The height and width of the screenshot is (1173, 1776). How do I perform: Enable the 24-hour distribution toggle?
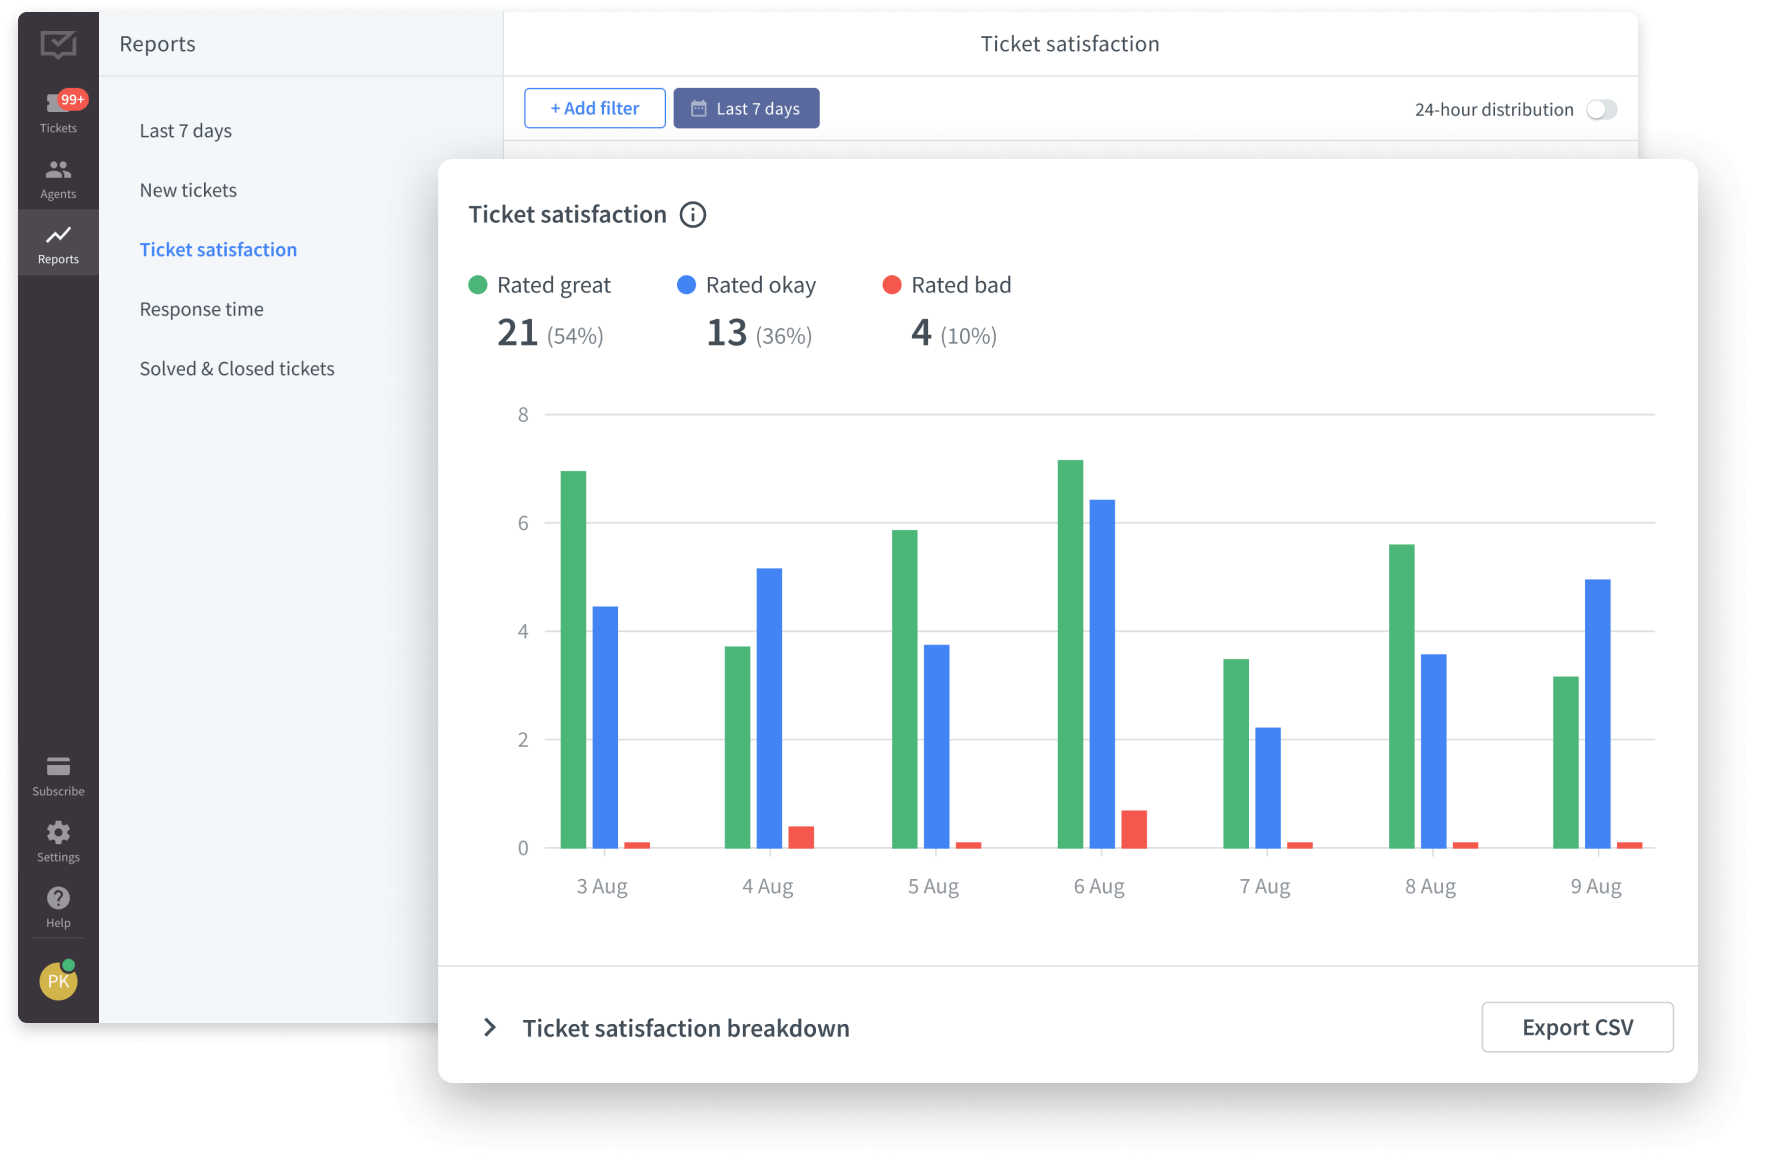point(1602,109)
